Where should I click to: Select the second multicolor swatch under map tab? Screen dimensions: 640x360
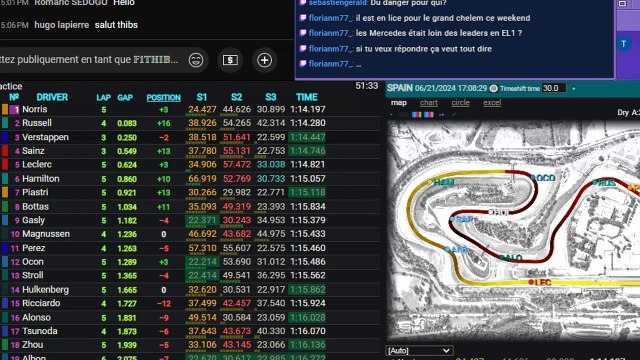tap(429, 115)
